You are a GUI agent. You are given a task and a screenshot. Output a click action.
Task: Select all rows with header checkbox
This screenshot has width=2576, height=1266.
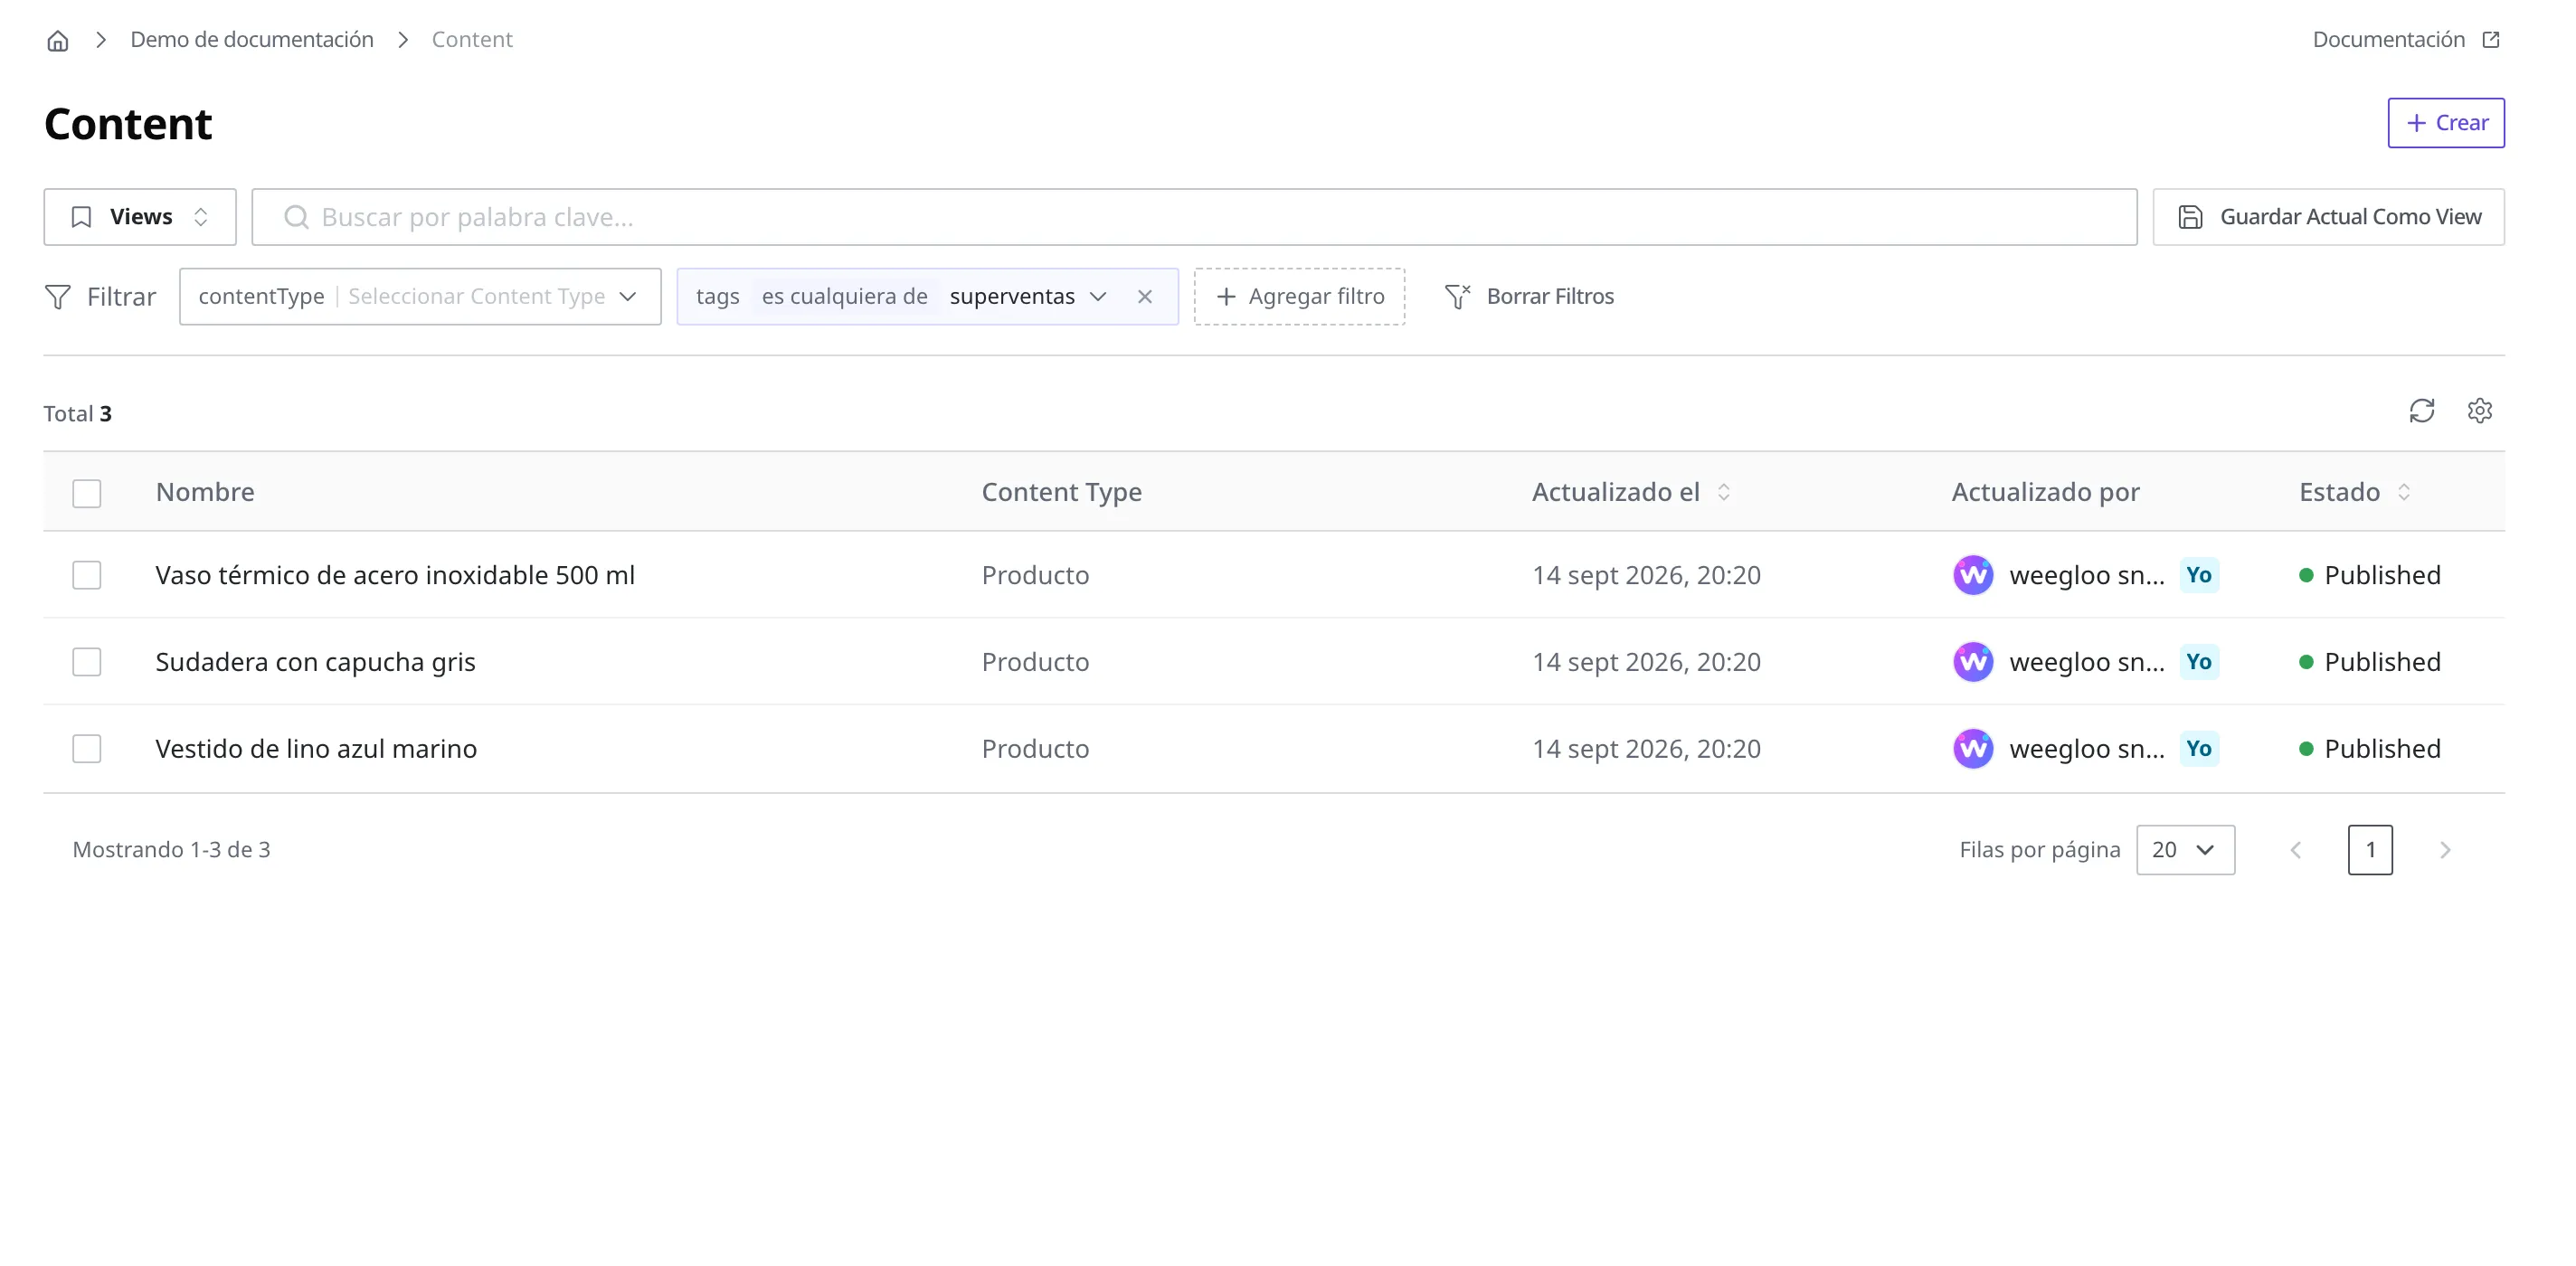pyautogui.click(x=87, y=493)
